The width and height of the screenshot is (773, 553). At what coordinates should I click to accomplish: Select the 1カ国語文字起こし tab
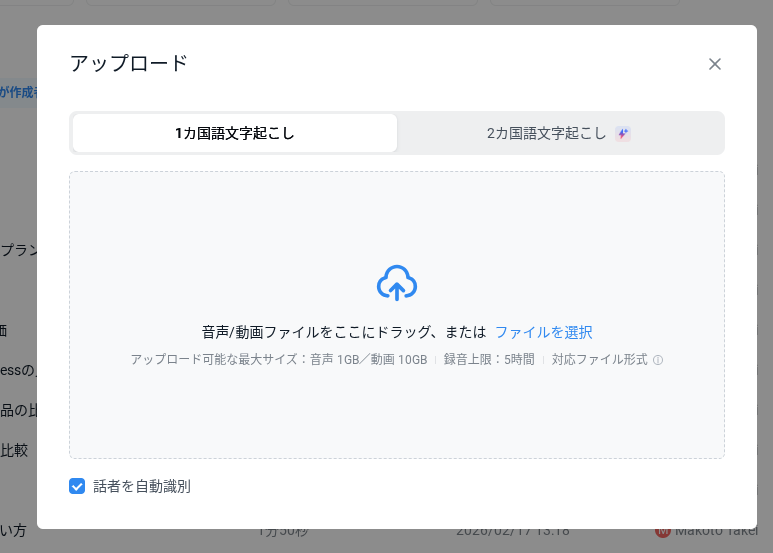tap(235, 133)
